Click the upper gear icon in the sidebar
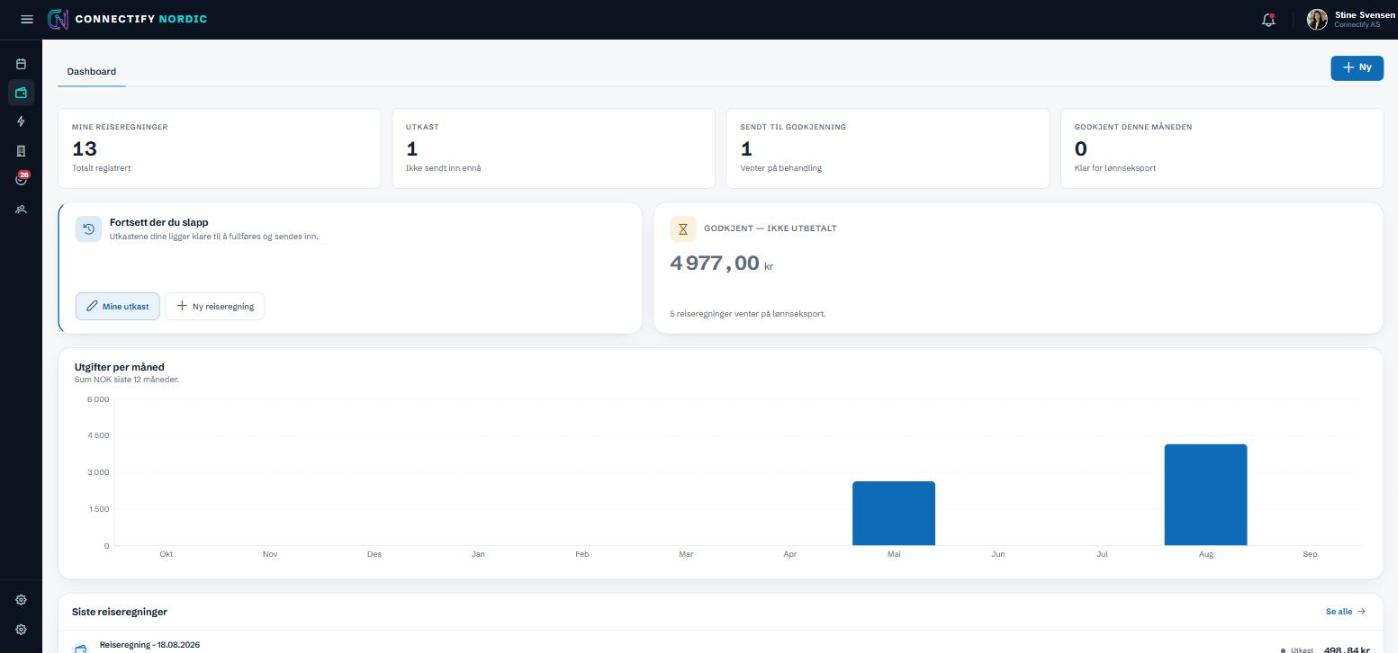 click(21, 600)
